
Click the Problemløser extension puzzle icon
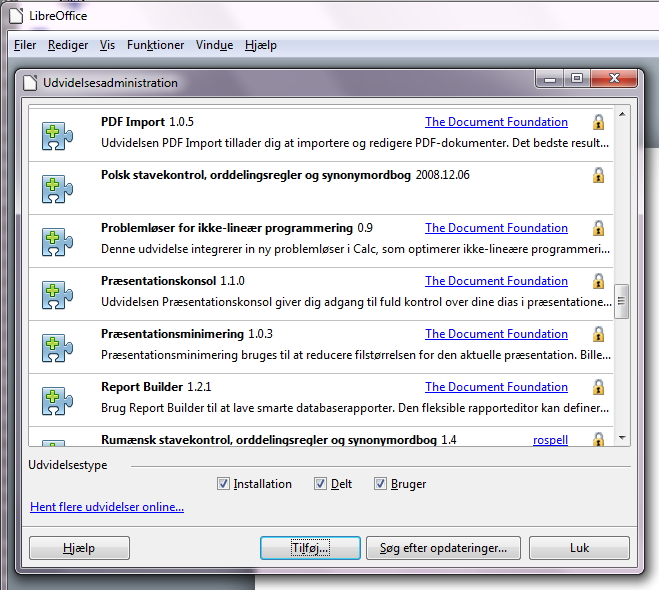(57, 242)
